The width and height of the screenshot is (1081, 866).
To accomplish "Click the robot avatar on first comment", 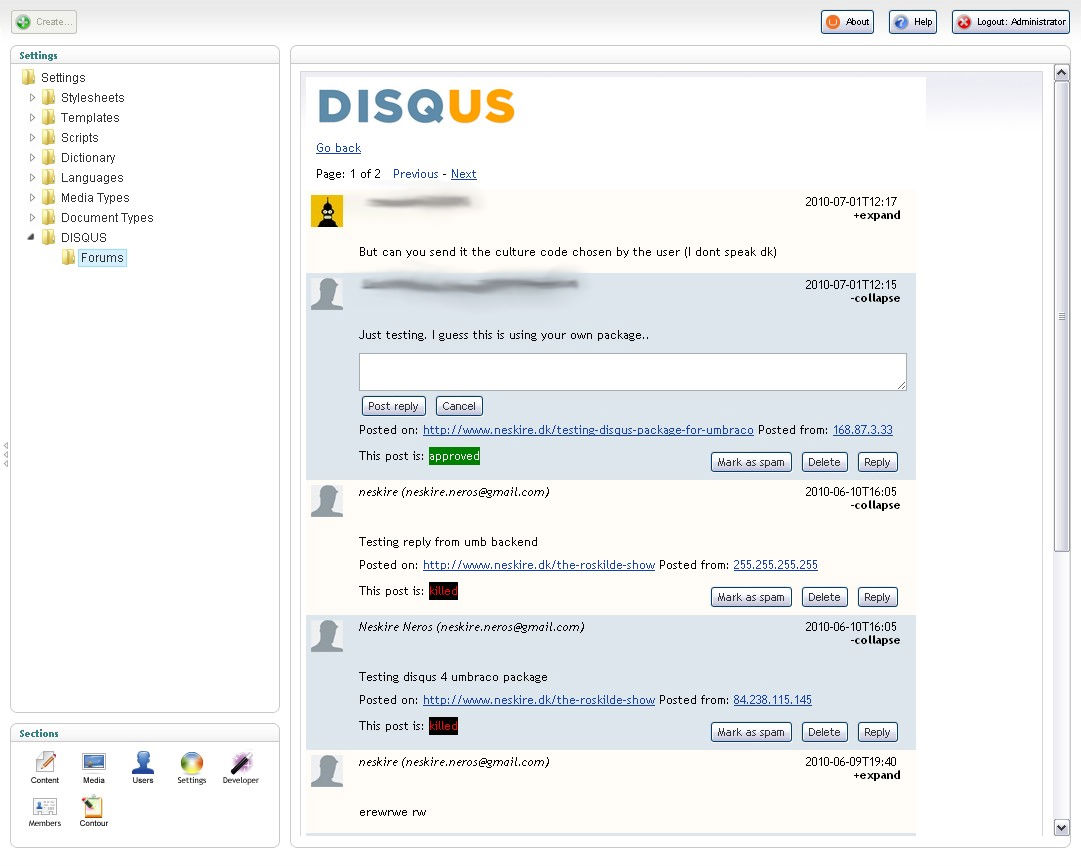I will coord(327,211).
